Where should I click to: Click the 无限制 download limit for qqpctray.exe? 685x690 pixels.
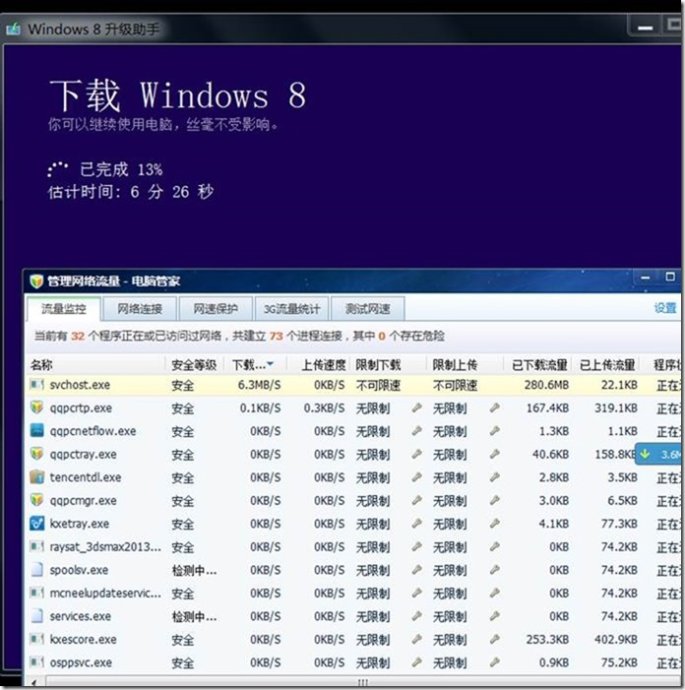point(373,454)
